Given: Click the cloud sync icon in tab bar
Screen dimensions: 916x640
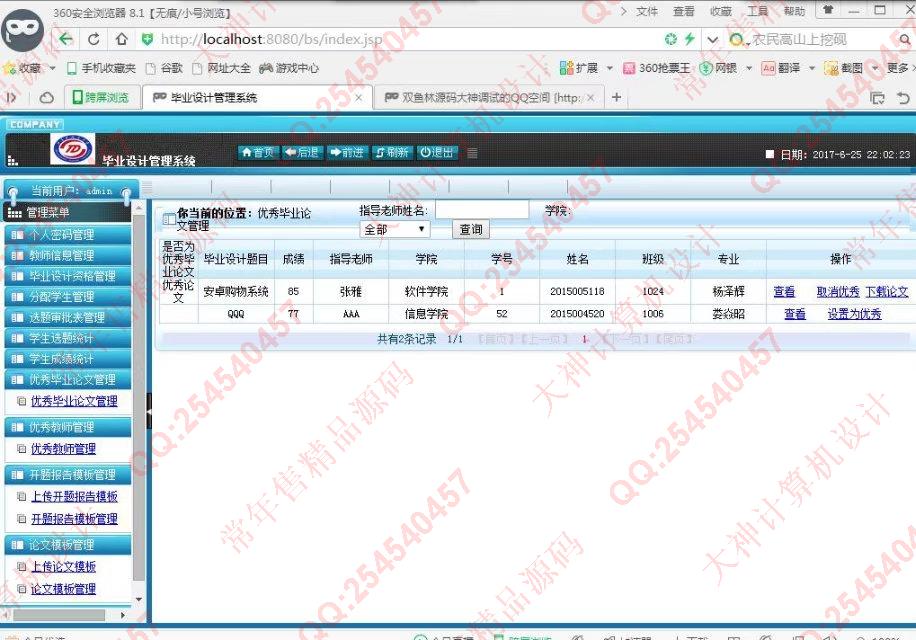Looking at the screenshot, I should click(47, 98).
